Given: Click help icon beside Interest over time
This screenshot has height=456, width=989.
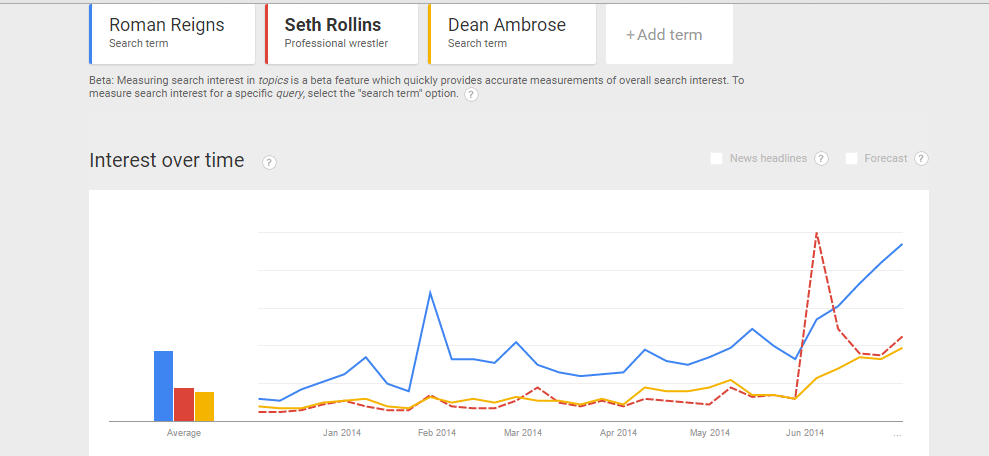Looking at the screenshot, I should click(x=269, y=162).
